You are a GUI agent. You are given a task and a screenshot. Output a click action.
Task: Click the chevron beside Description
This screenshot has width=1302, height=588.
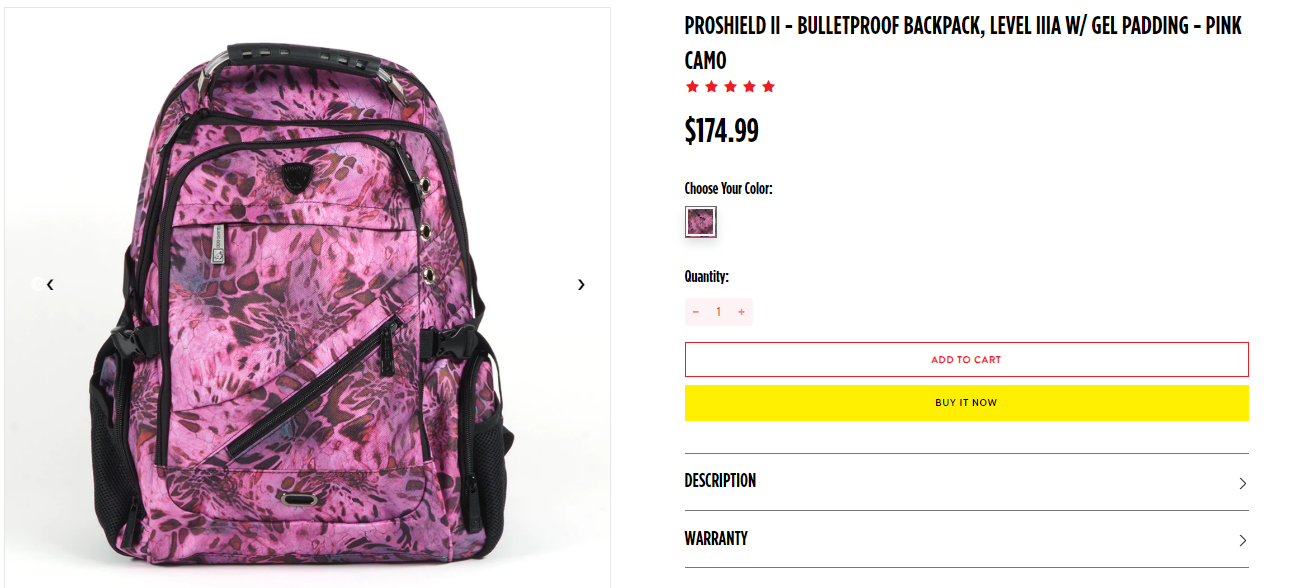(1243, 483)
